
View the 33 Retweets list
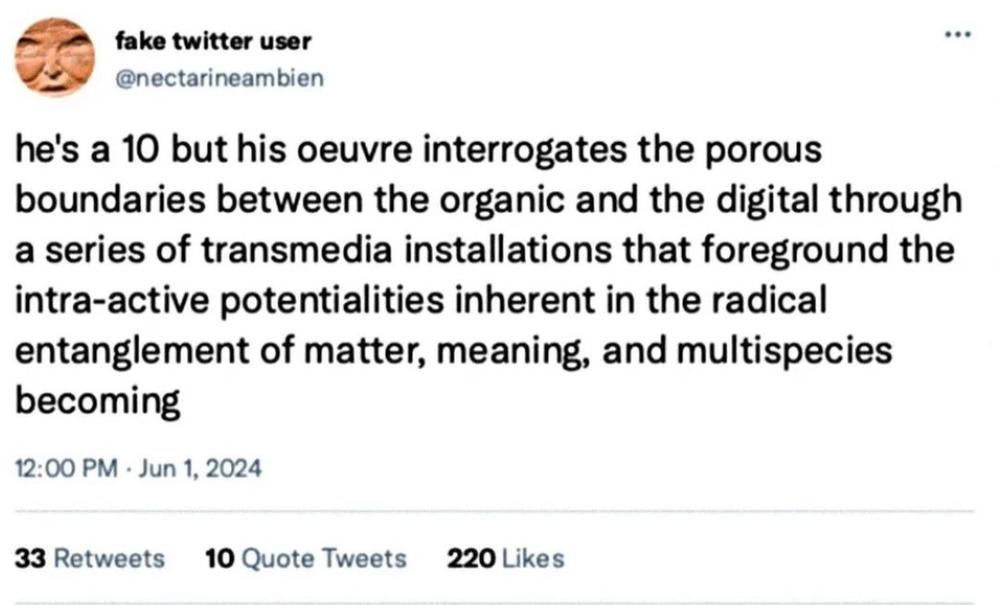coord(89,558)
